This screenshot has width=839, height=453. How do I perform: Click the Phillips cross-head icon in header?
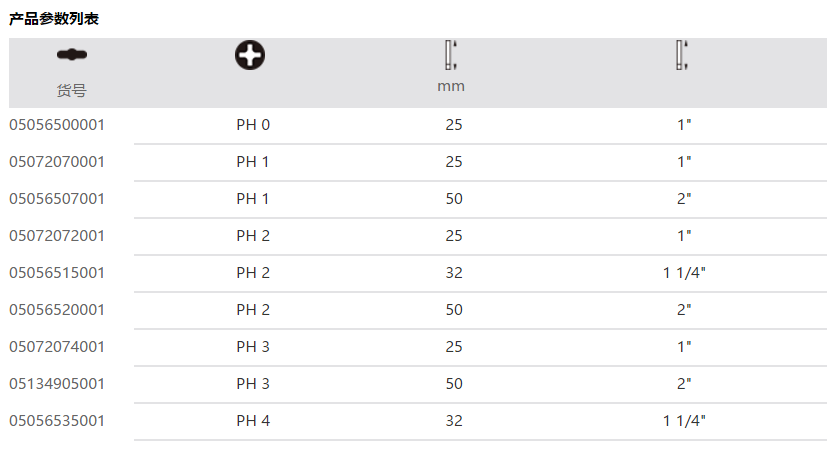click(251, 56)
